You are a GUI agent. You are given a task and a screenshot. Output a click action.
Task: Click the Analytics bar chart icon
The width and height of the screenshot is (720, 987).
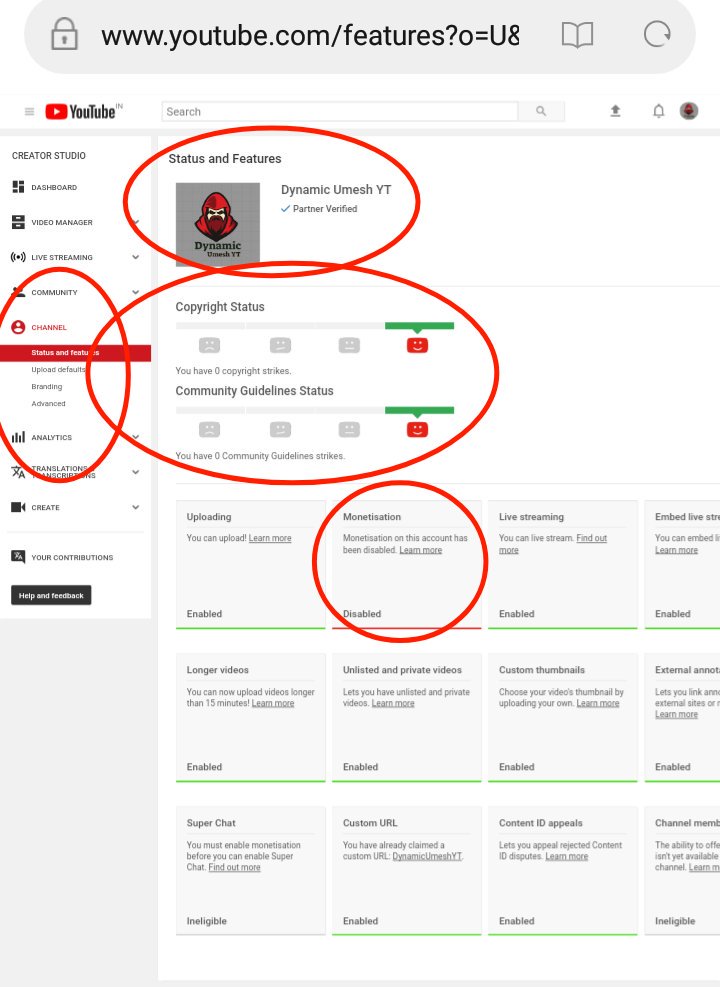pos(18,437)
